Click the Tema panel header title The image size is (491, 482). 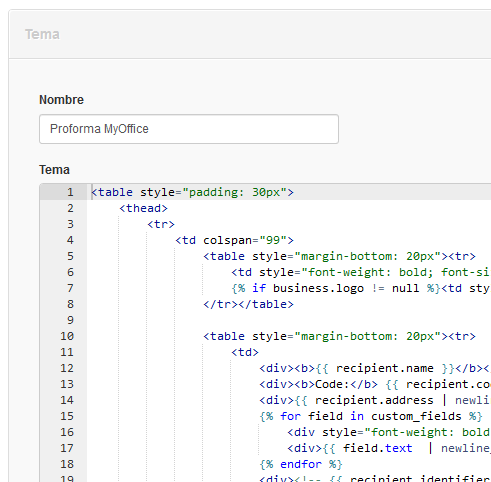(42, 34)
